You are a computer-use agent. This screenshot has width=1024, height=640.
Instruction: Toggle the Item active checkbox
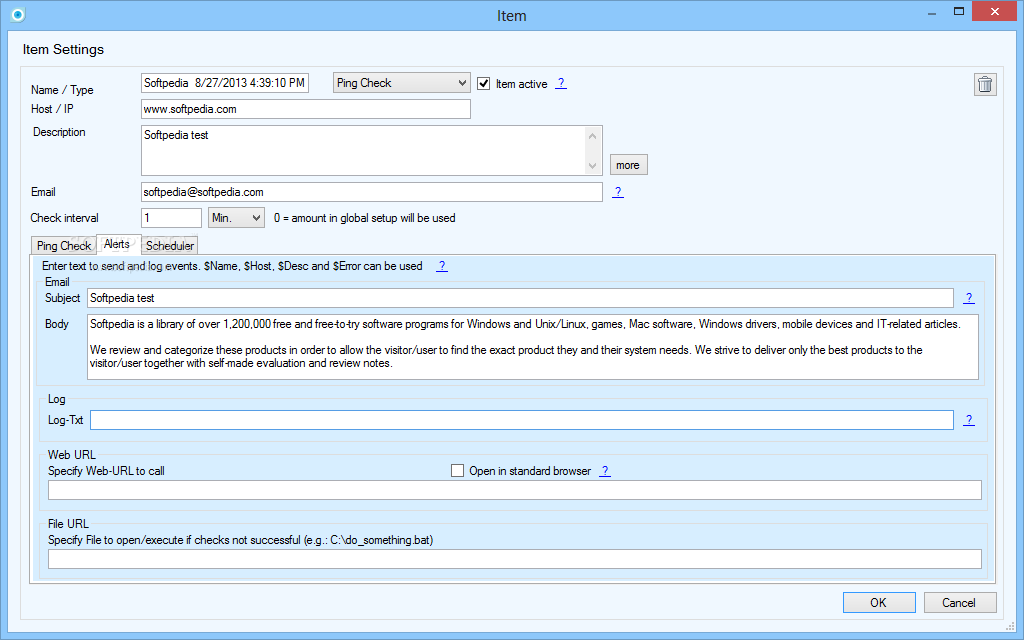(x=483, y=84)
